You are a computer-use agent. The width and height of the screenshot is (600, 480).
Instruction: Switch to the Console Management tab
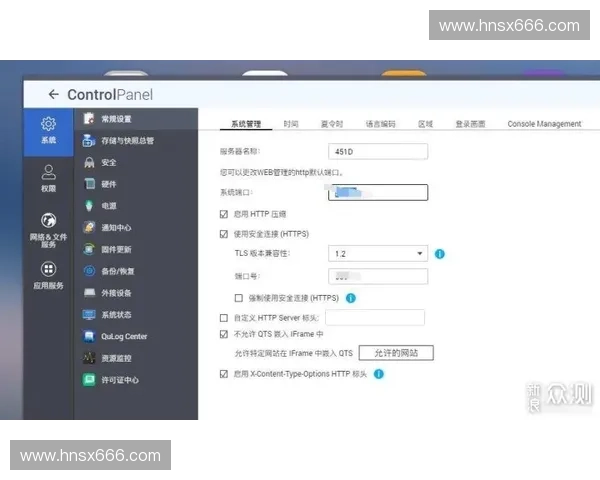point(544,124)
